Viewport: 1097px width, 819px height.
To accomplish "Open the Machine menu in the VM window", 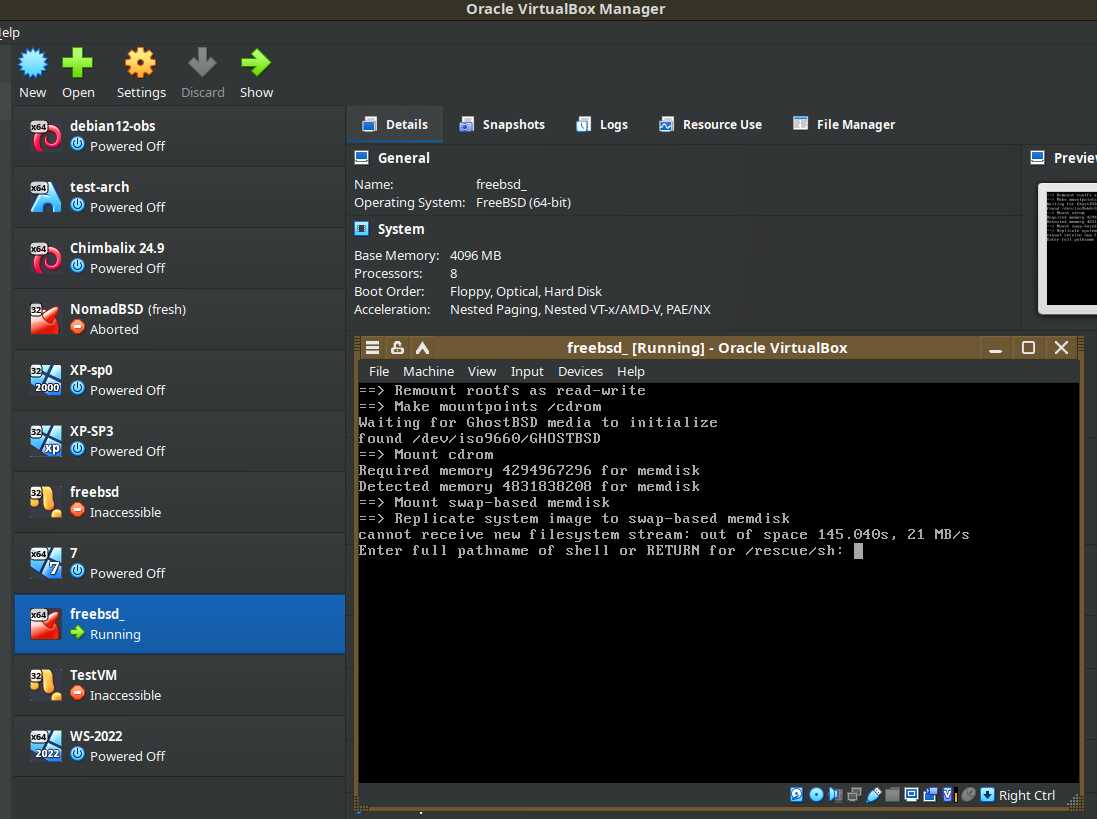I will click(x=428, y=371).
